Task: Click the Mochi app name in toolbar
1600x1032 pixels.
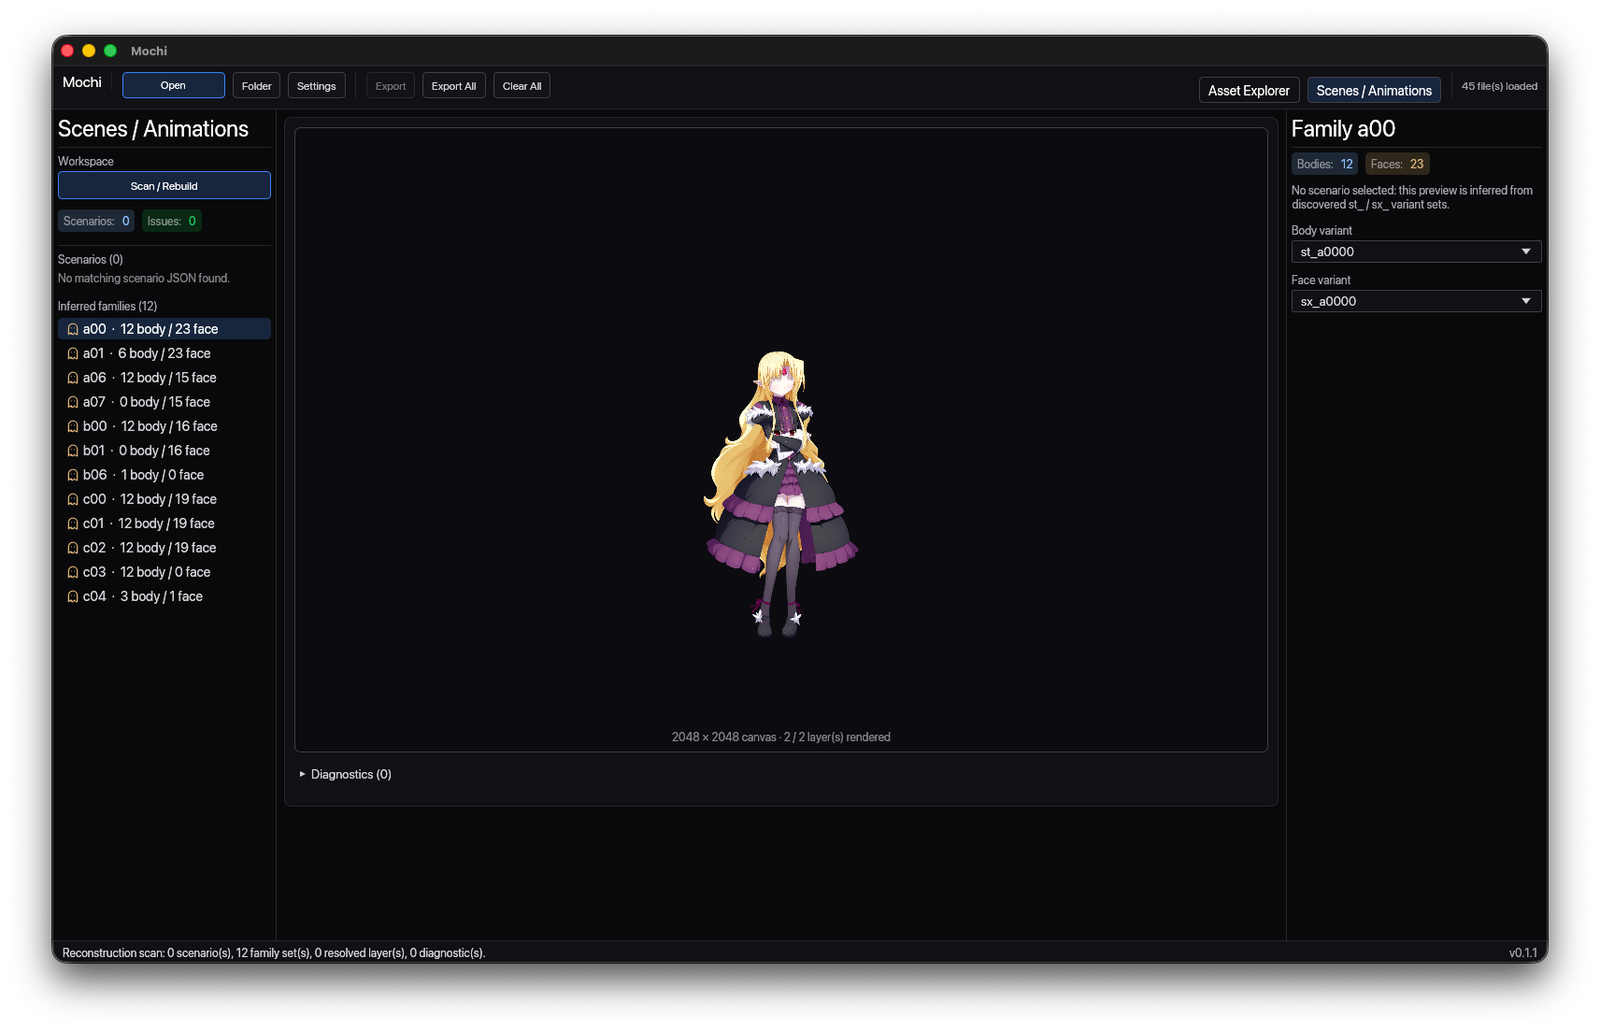Action: point(82,82)
